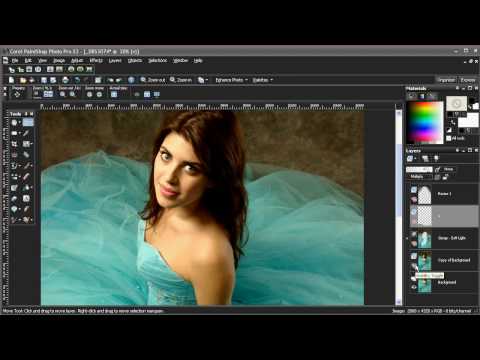Click the globe icon in the toolbar
Viewport: 480px width, 360px height.
pos(131,80)
